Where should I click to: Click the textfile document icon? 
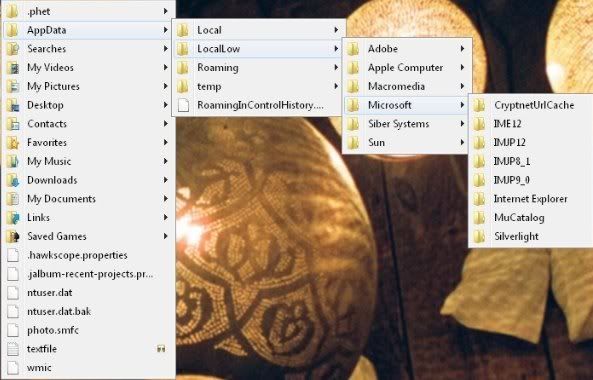pyautogui.click(x=12, y=349)
